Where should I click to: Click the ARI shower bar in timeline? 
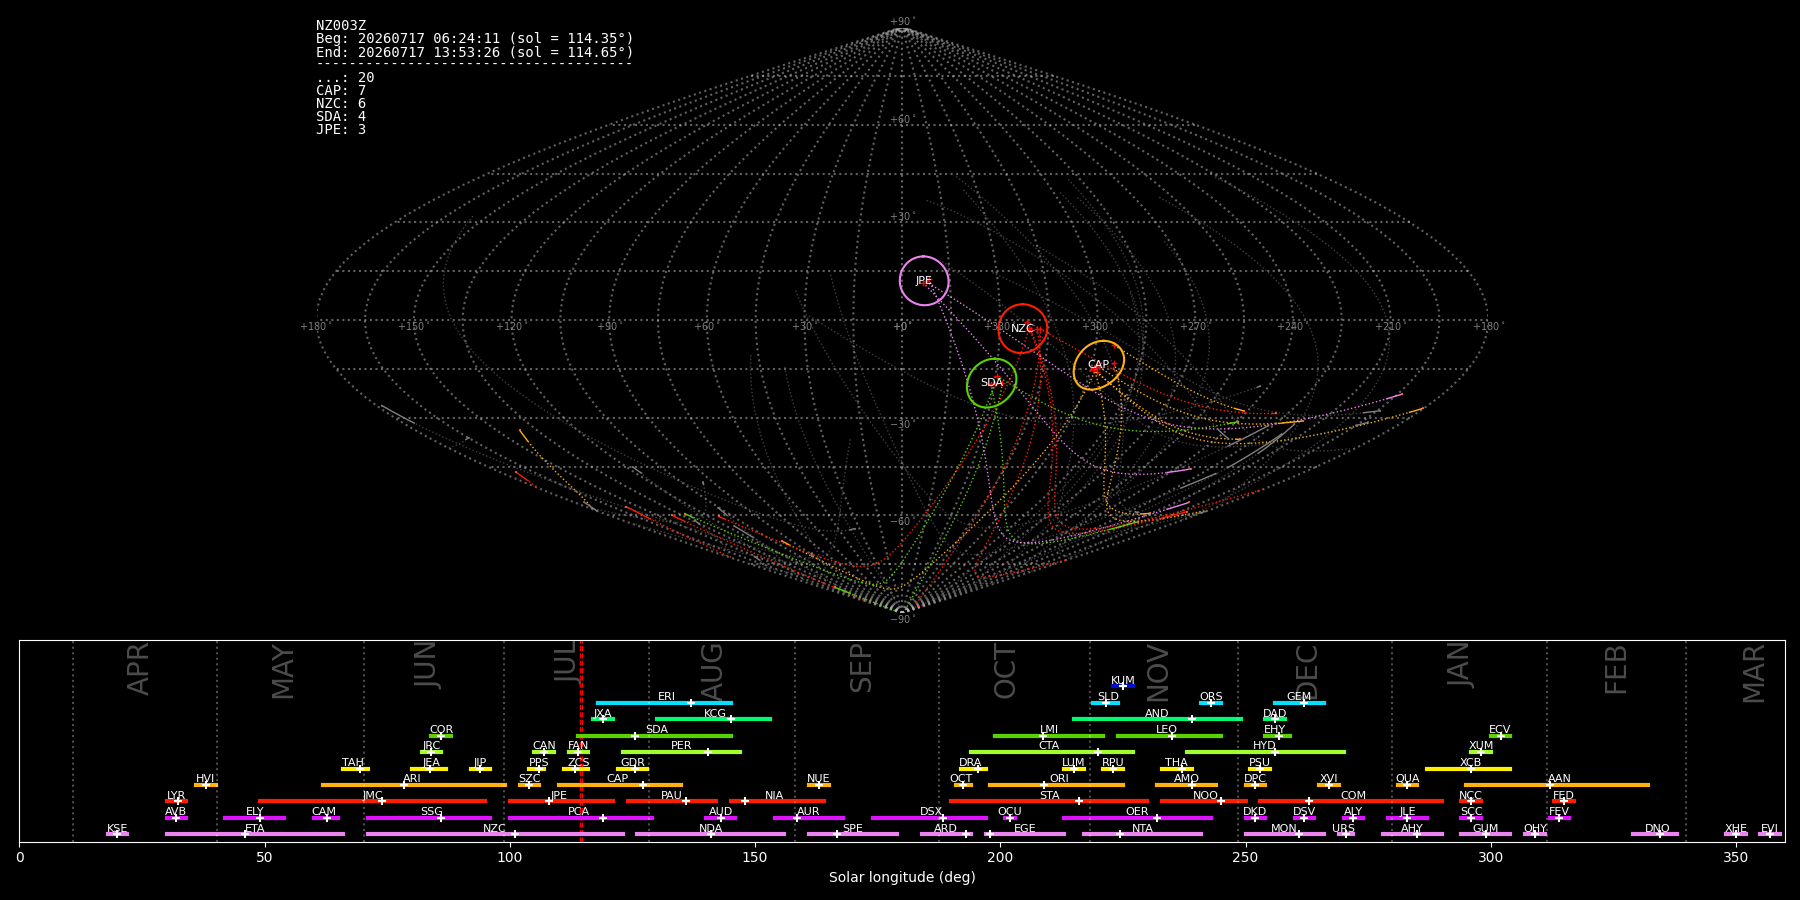413,785
